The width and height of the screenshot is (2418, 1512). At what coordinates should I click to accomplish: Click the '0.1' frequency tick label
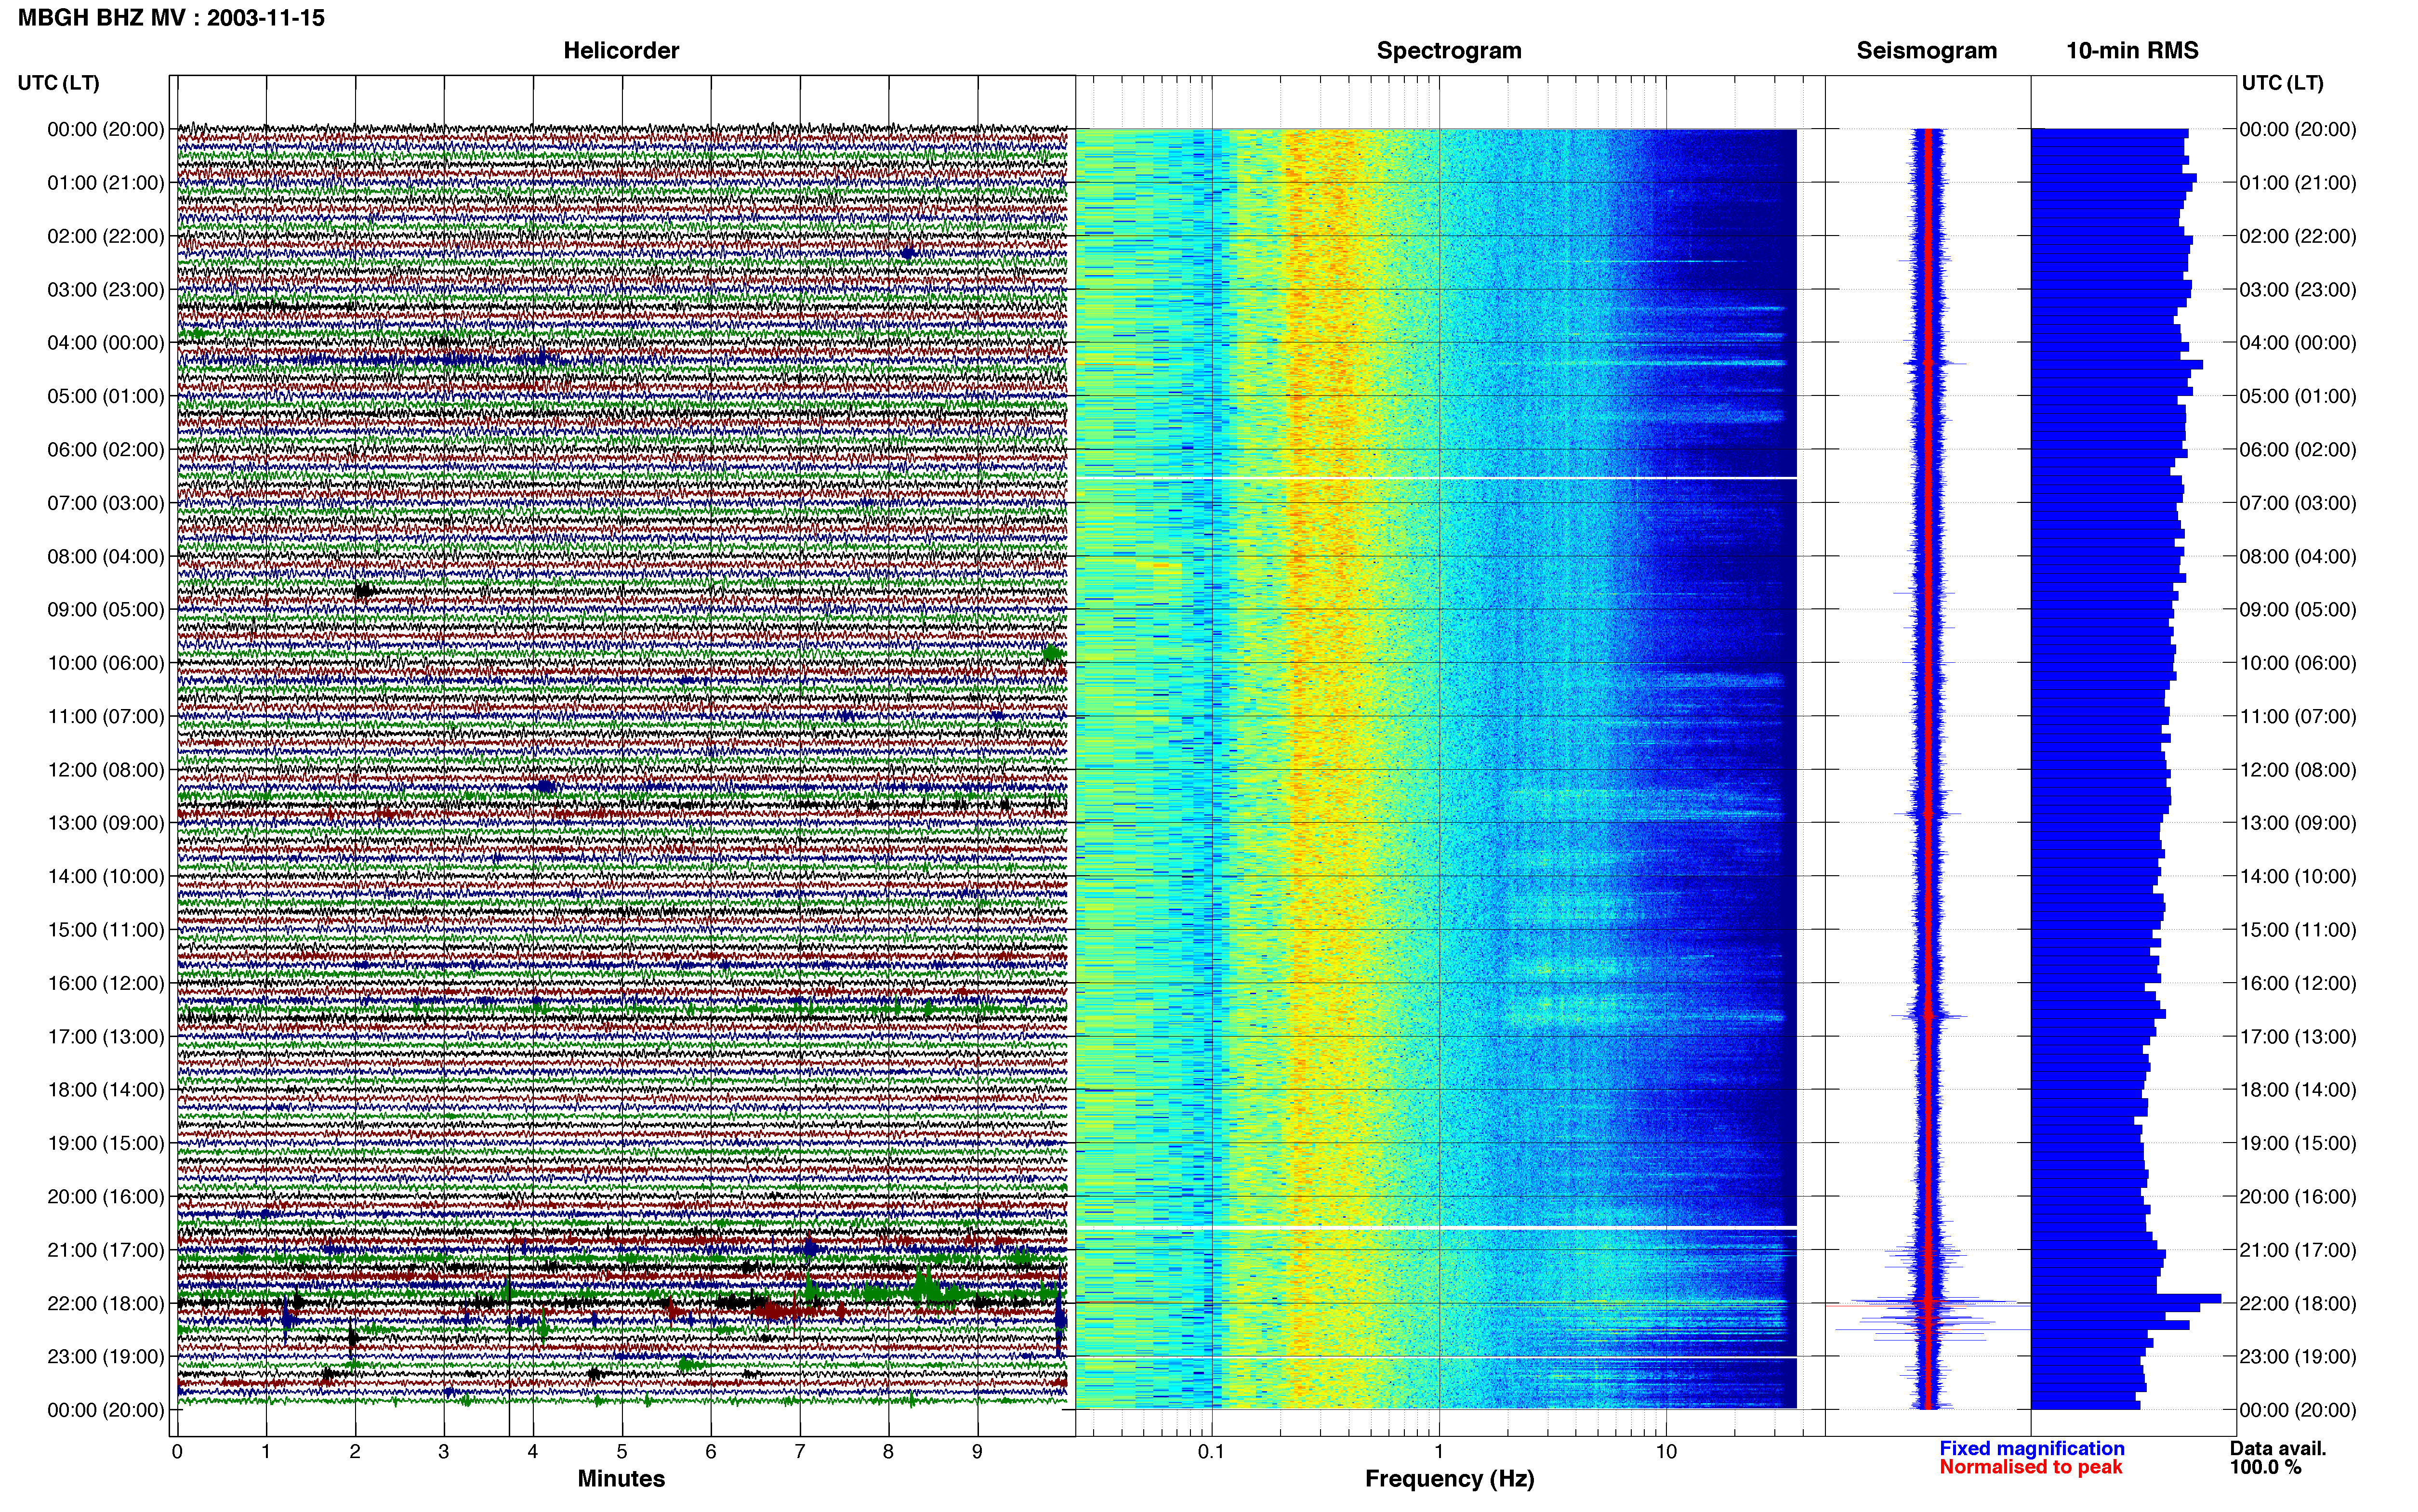click(x=1211, y=1452)
